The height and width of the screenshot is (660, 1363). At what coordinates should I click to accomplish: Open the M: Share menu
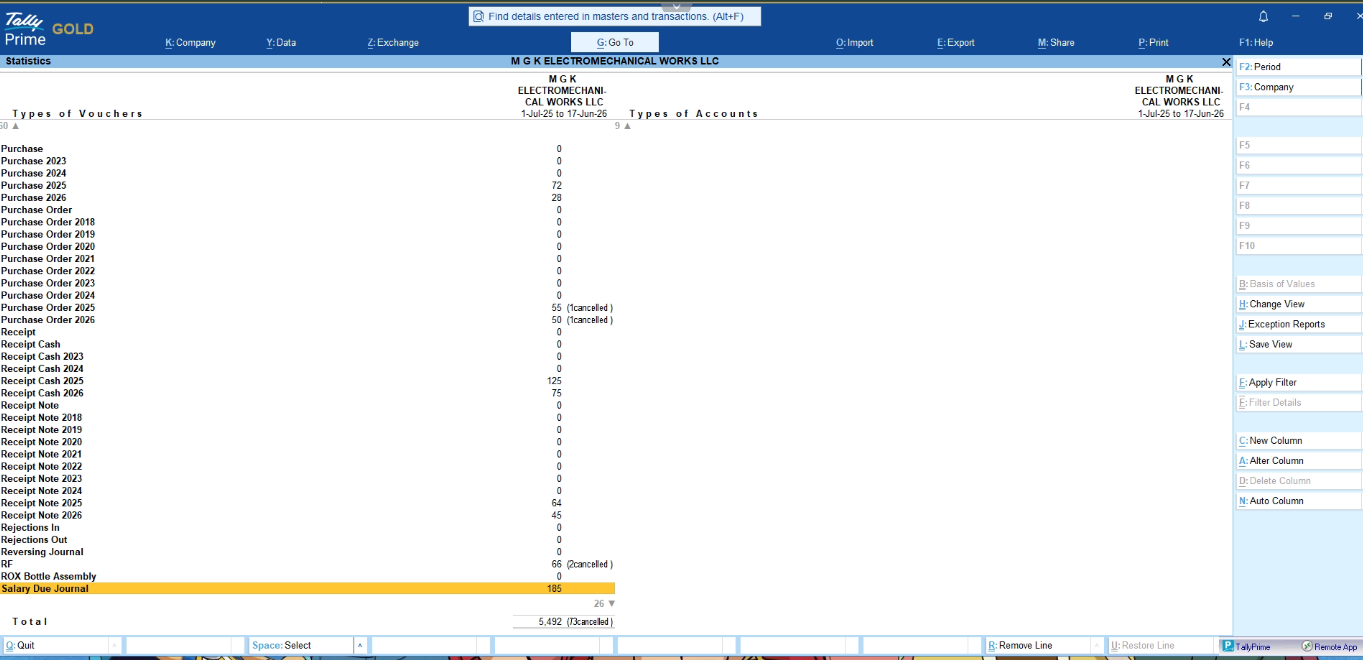click(1056, 43)
